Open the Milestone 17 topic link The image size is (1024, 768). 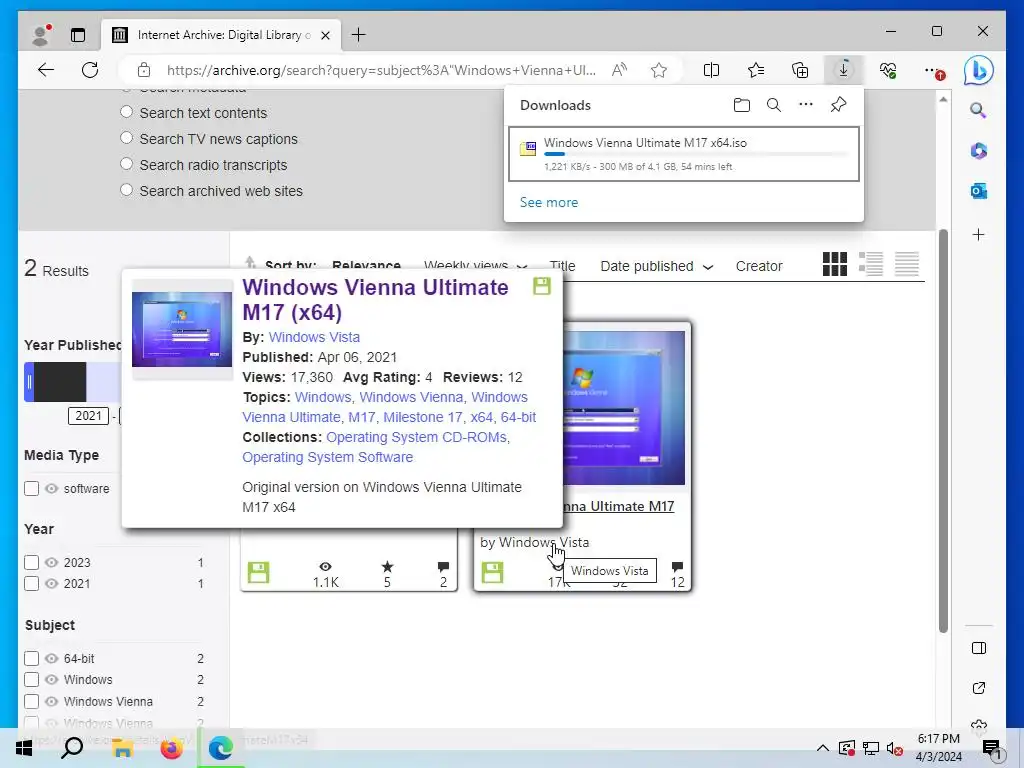423,417
